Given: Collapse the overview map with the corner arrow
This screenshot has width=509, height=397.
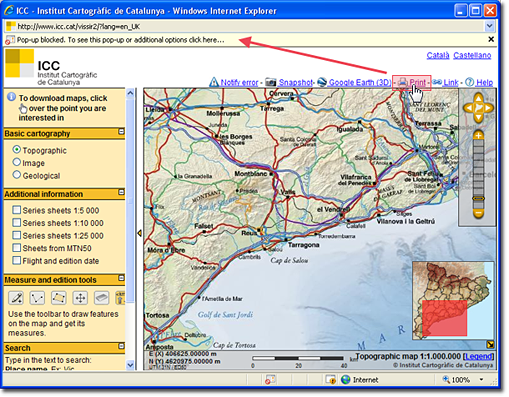Looking at the screenshot, I should pyautogui.click(x=490, y=345).
